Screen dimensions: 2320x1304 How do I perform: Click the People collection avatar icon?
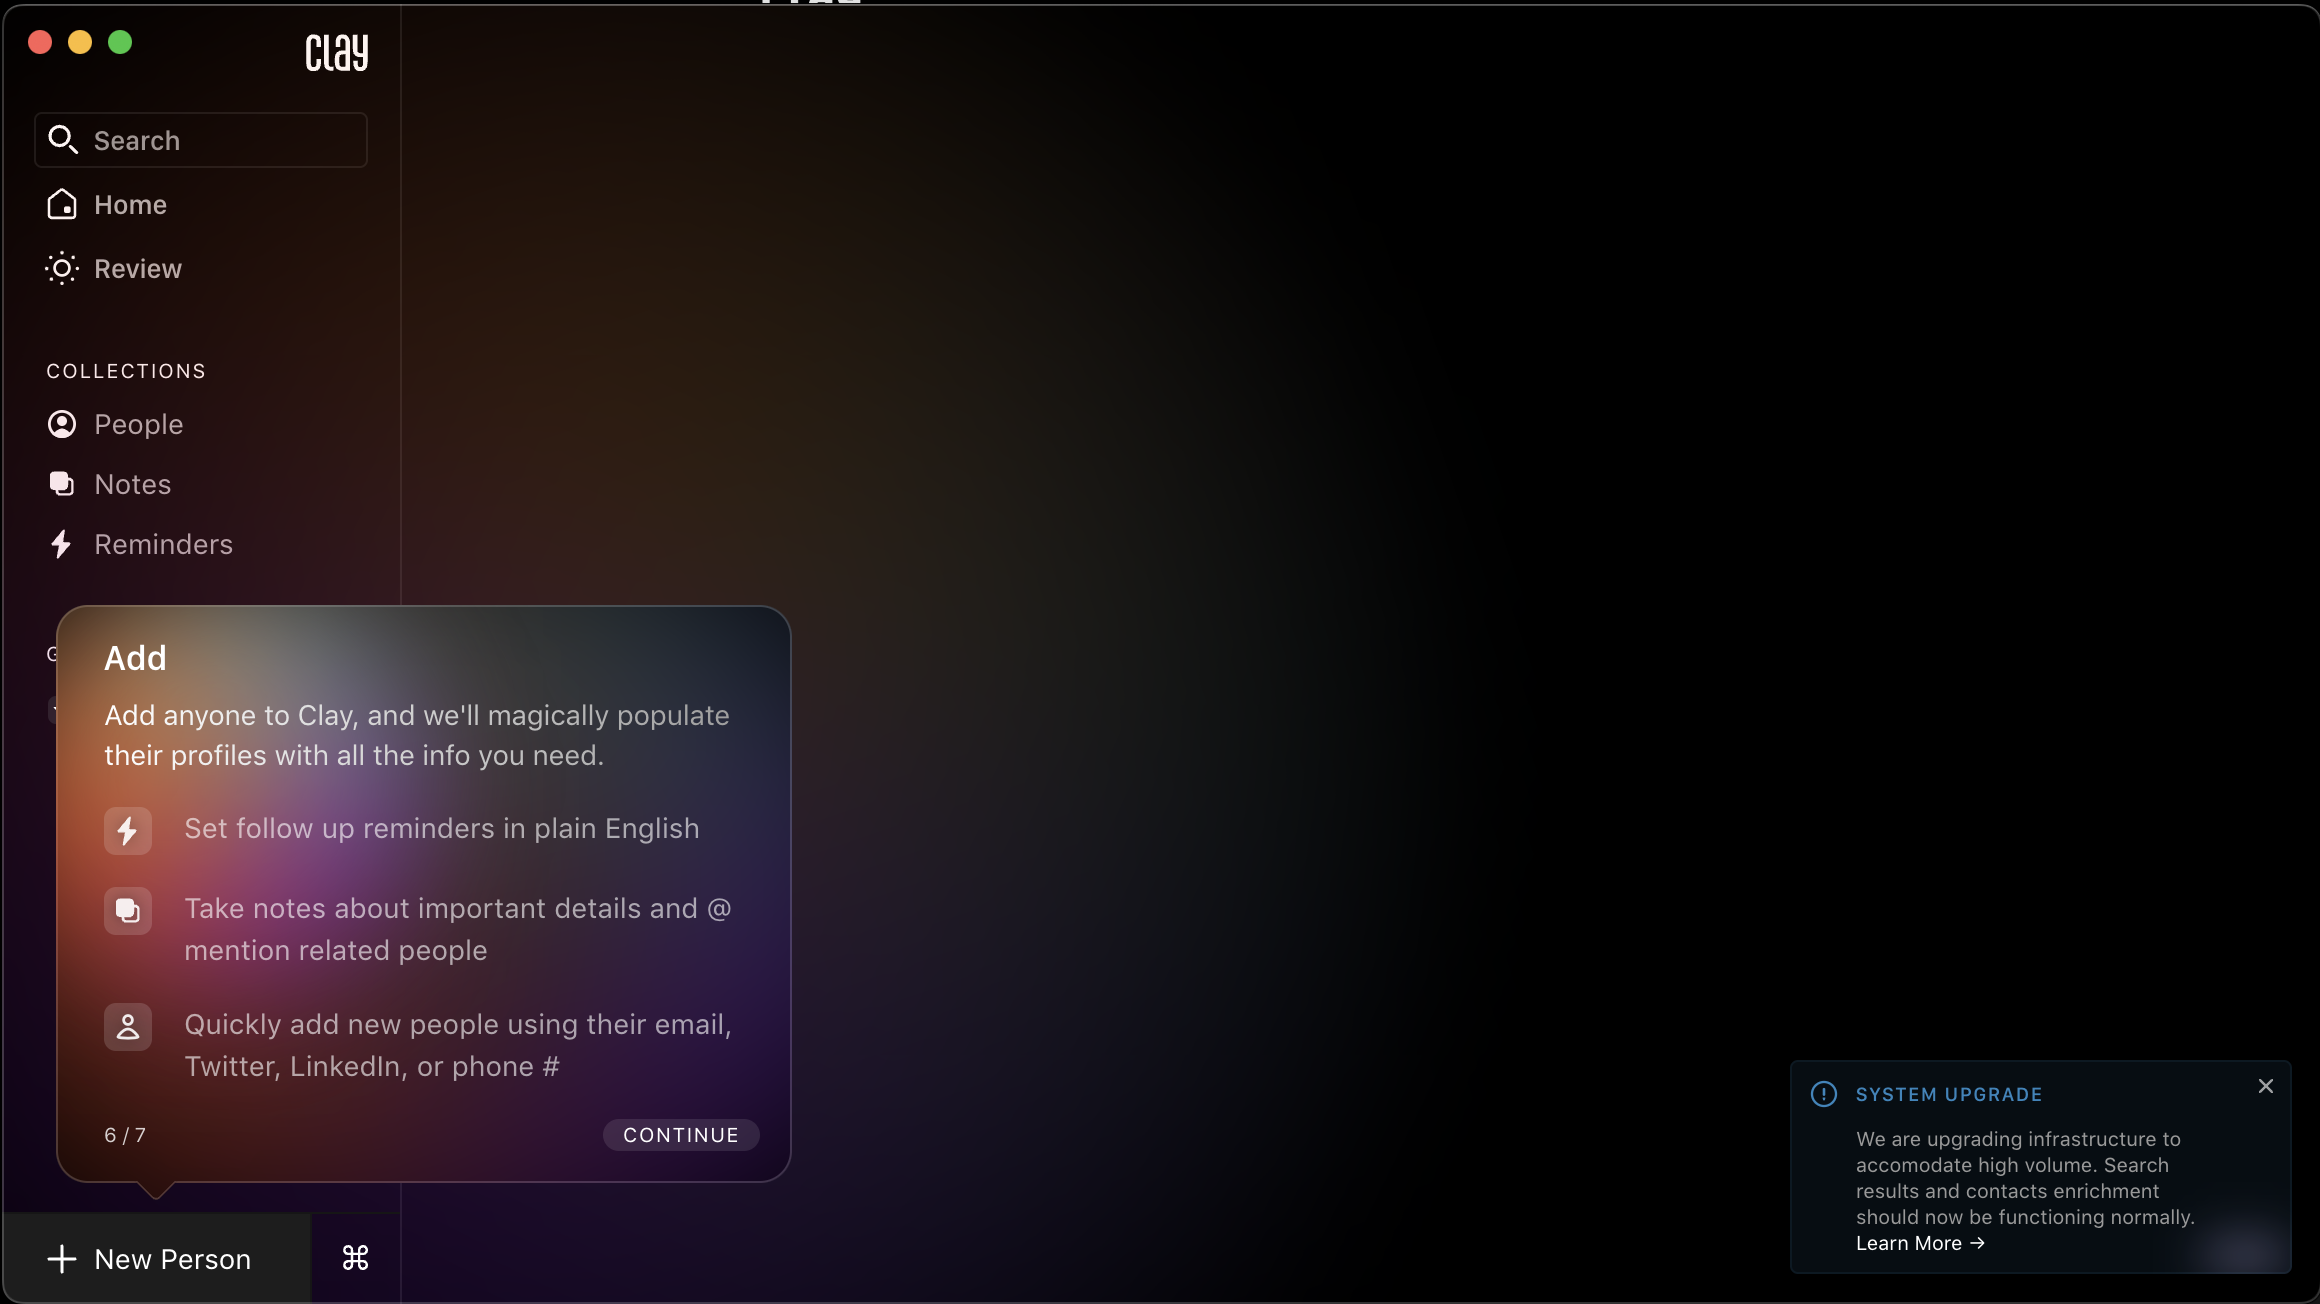(62, 424)
